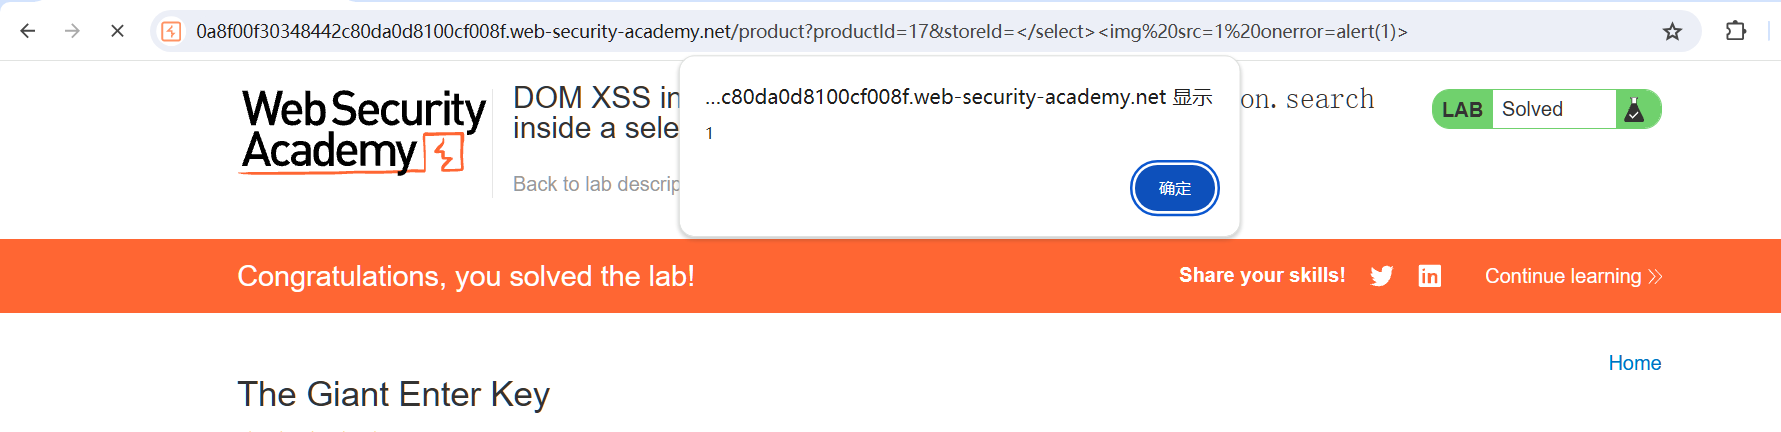Click the Congratulations banner message
1781x432 pixels.
tap(465, 276)
